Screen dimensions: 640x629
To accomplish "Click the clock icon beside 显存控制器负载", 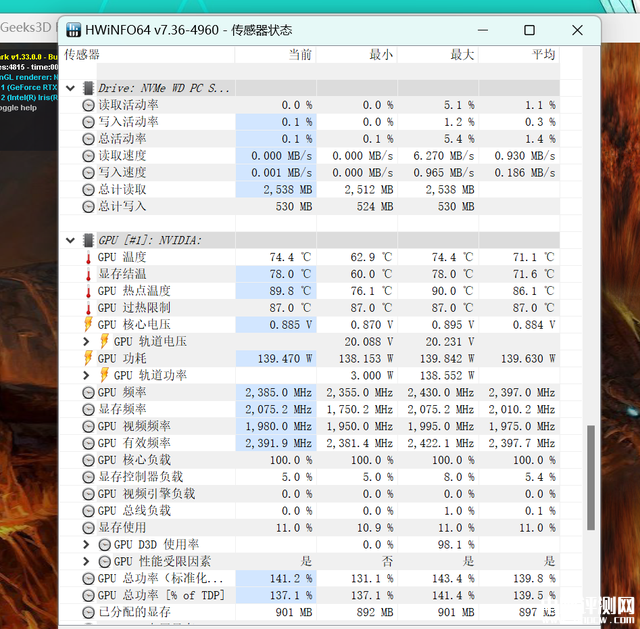I will 88,477.
